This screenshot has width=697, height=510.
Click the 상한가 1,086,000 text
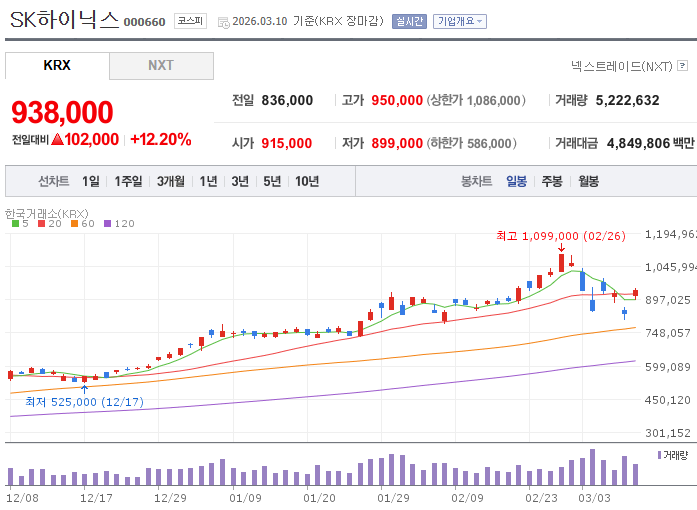pos(476,100)
